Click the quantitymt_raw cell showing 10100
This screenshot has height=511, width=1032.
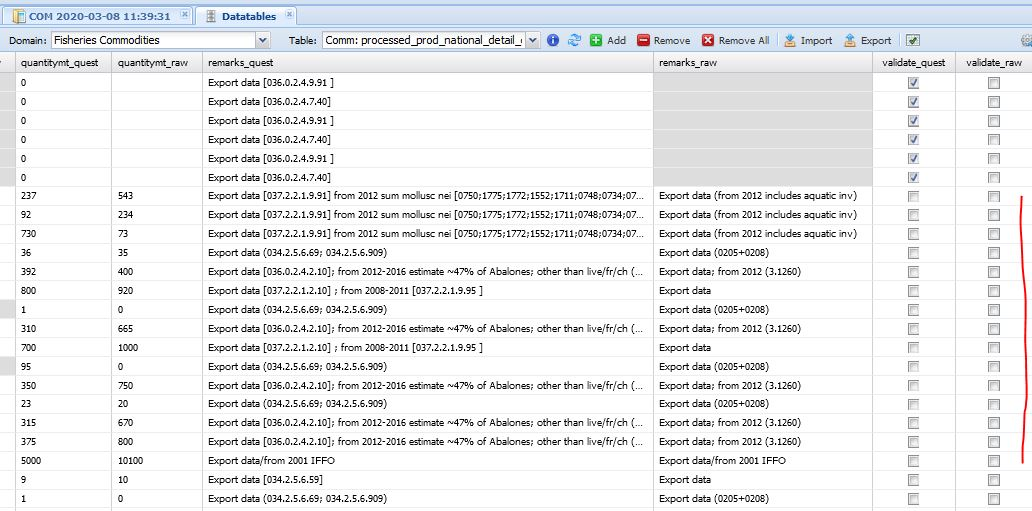[156, 461]
